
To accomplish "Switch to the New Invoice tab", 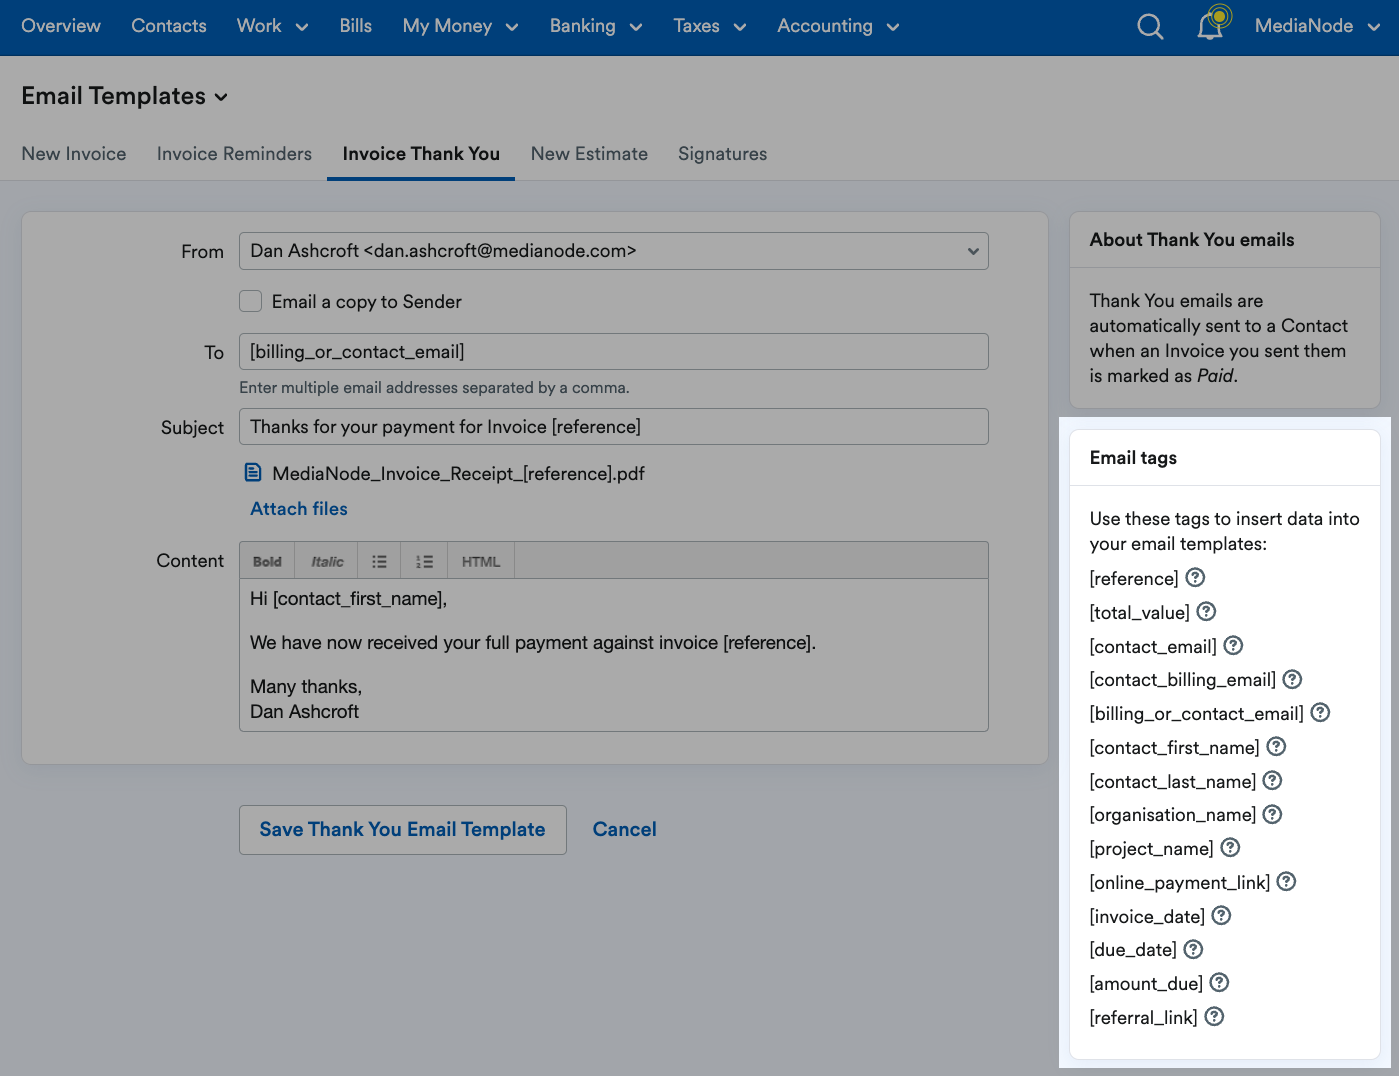I will tap(74, 154).
